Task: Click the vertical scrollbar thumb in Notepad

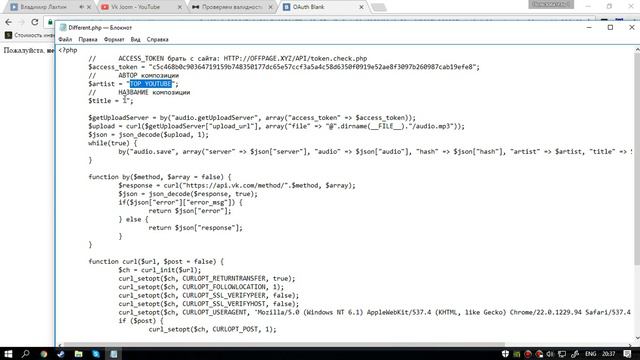Action: (x=637, y=159)
